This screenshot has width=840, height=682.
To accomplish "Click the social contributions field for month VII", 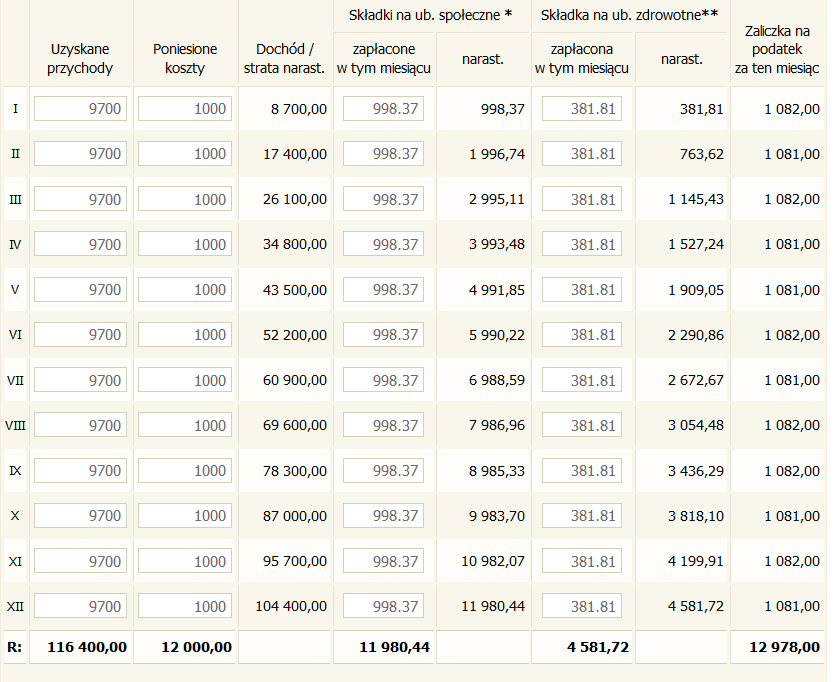I will 383,380.
